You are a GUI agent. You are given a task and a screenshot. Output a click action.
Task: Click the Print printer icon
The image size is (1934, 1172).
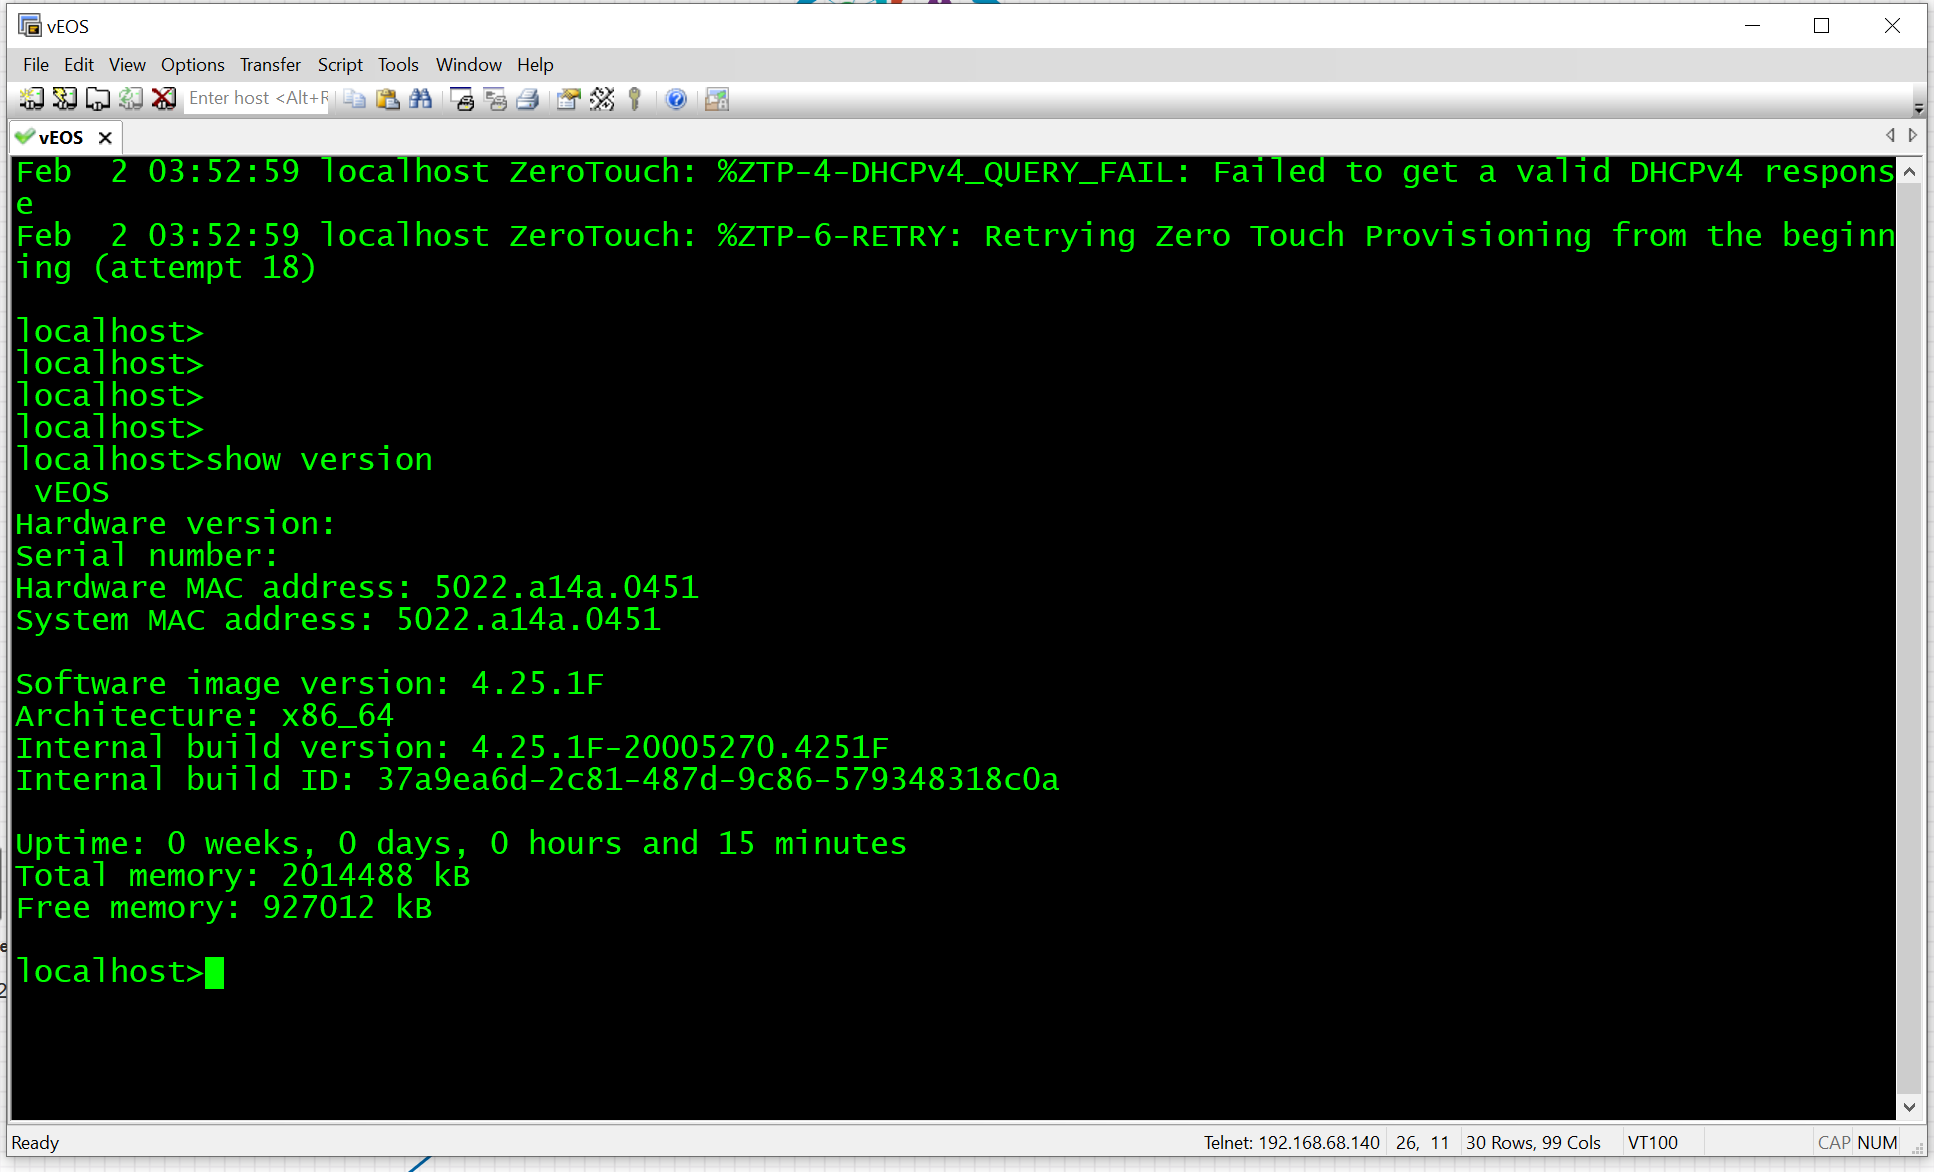[528, 98]
